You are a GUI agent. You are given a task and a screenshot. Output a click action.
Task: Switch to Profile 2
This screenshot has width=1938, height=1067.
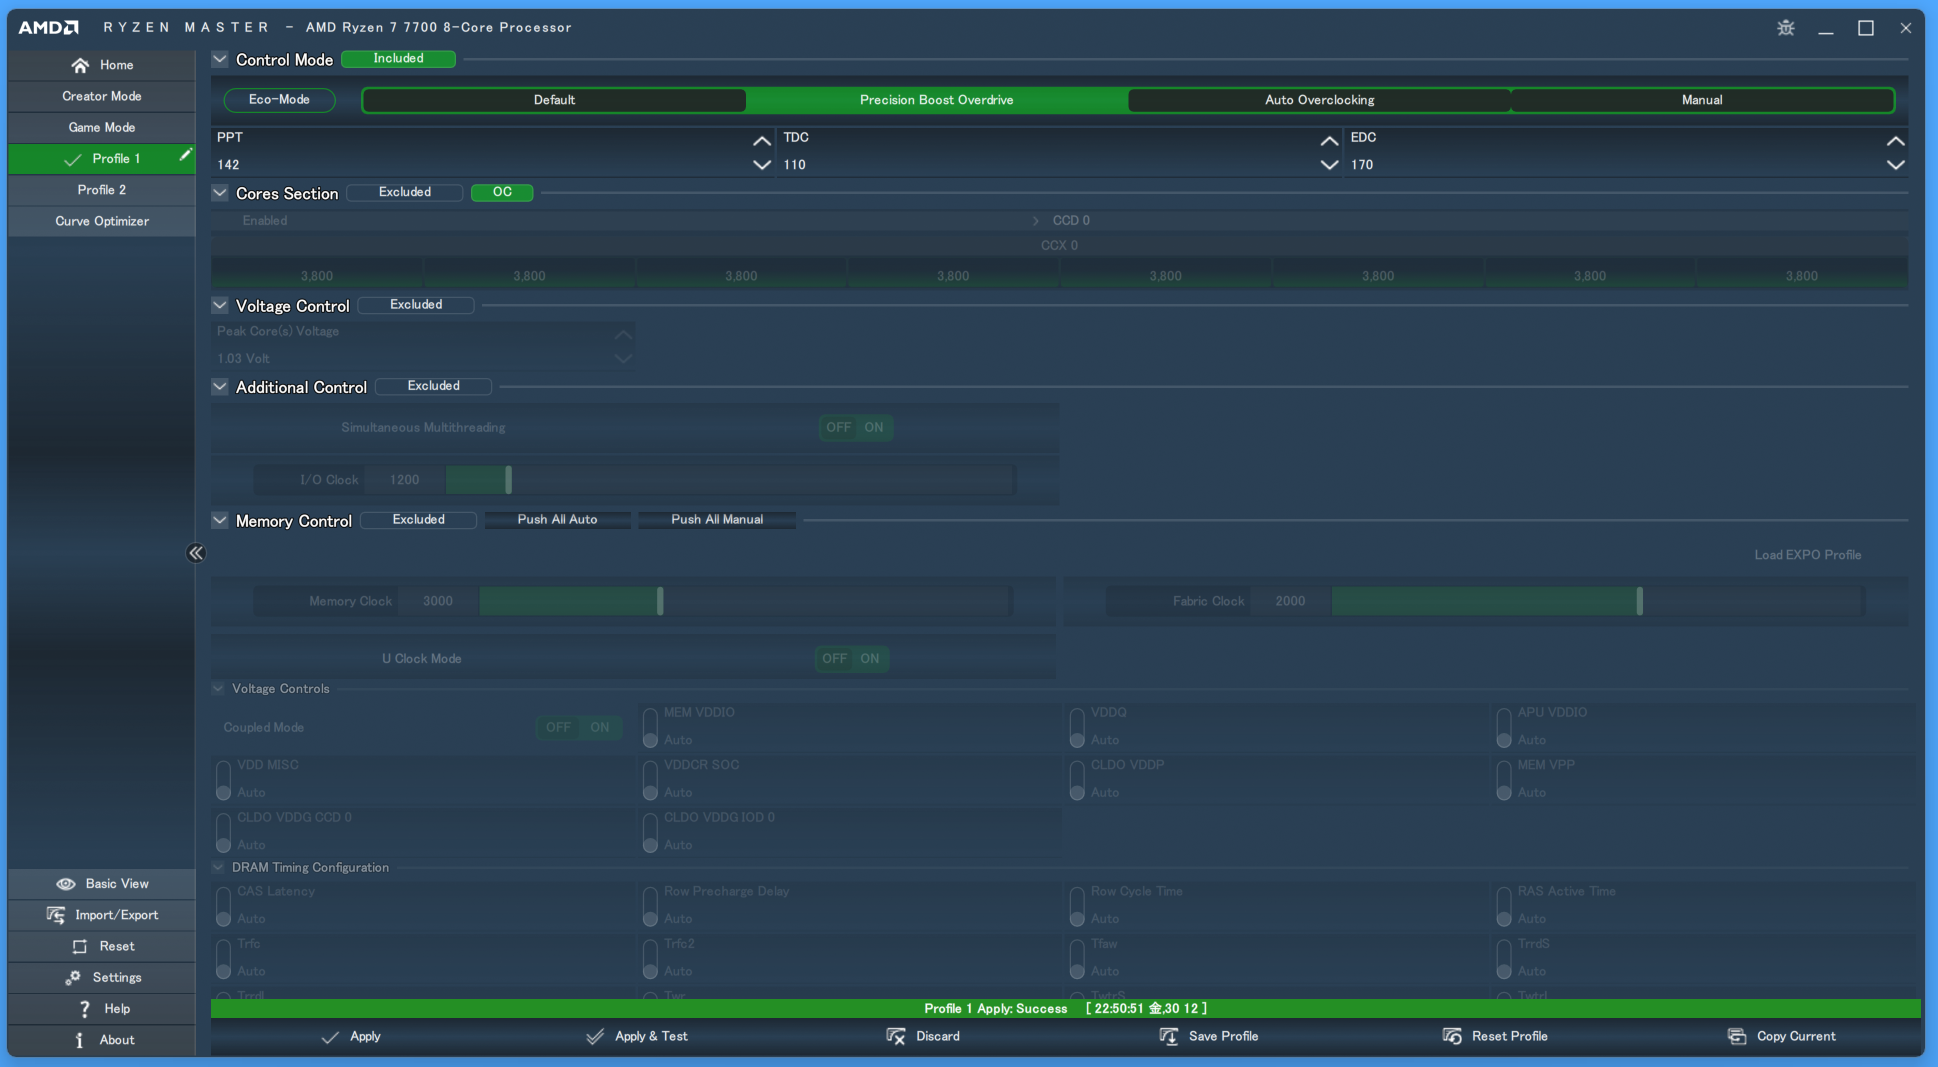point(101,190)
